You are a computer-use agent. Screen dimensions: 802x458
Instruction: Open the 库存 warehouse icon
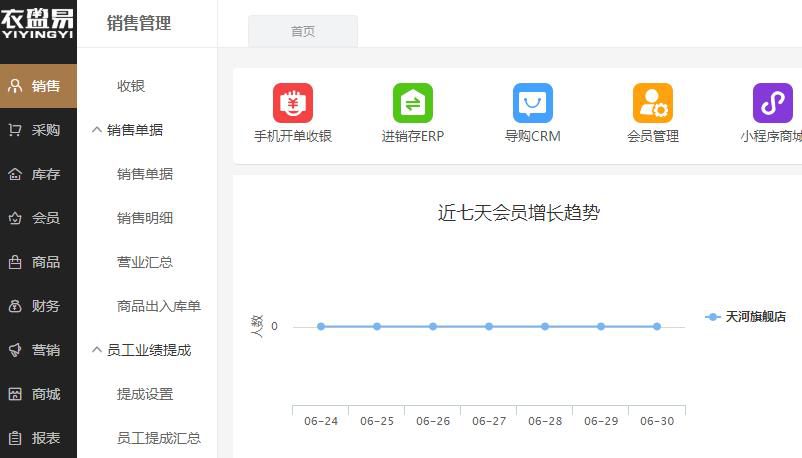tap(15, 174)
